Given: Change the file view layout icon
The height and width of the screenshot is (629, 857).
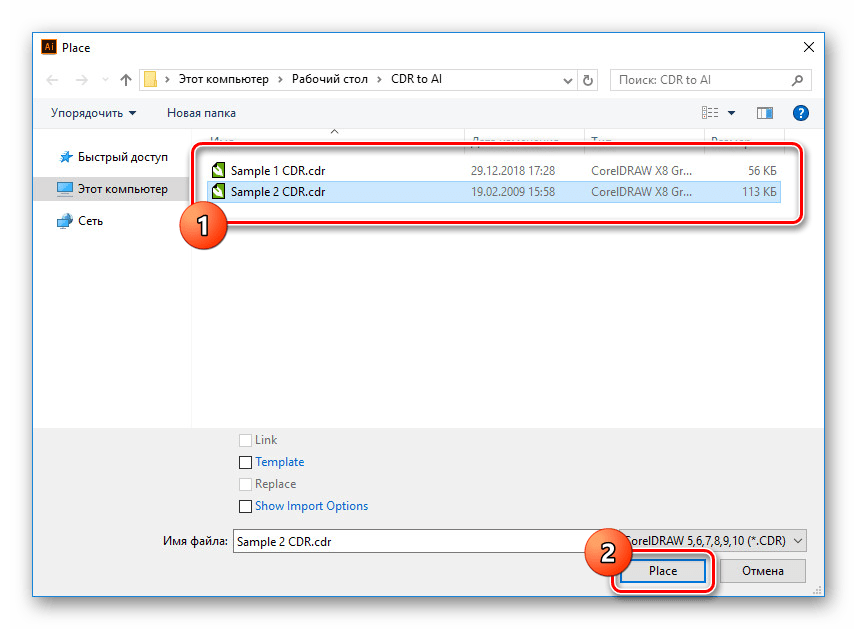Looking at the screenshot, I should 710,113.
